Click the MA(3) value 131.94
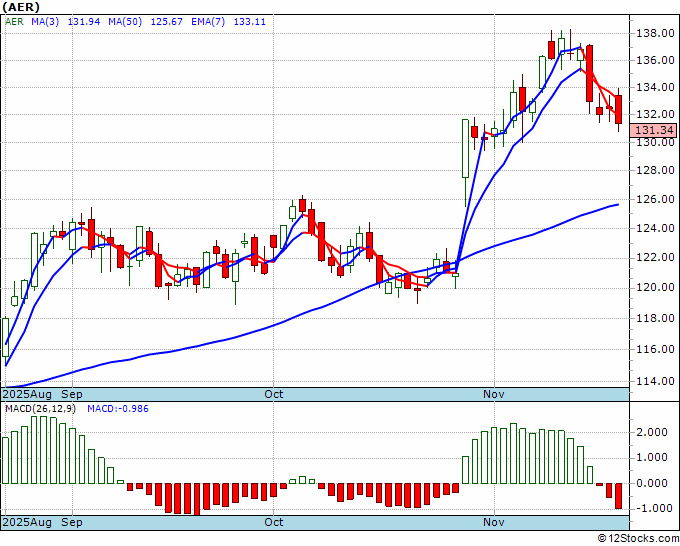The height and width of the screenshot is (546, 680). click(x=84, y=22)
